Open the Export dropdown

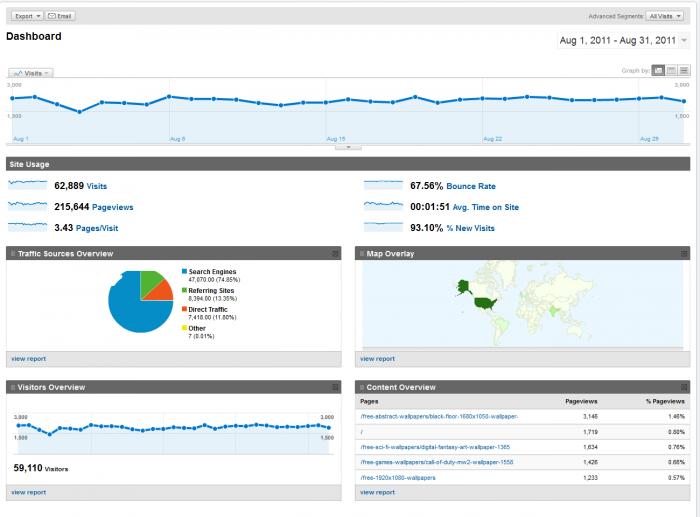(x=27, y=16)
